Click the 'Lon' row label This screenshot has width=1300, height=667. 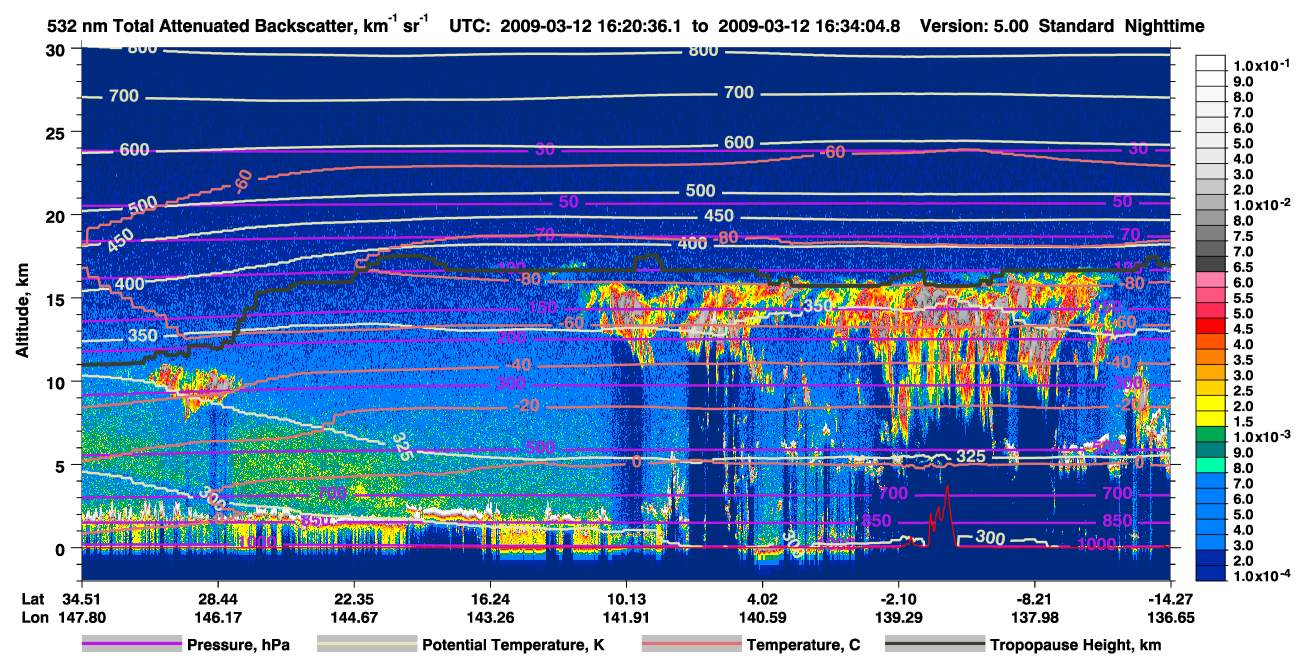tap(33, 618)
